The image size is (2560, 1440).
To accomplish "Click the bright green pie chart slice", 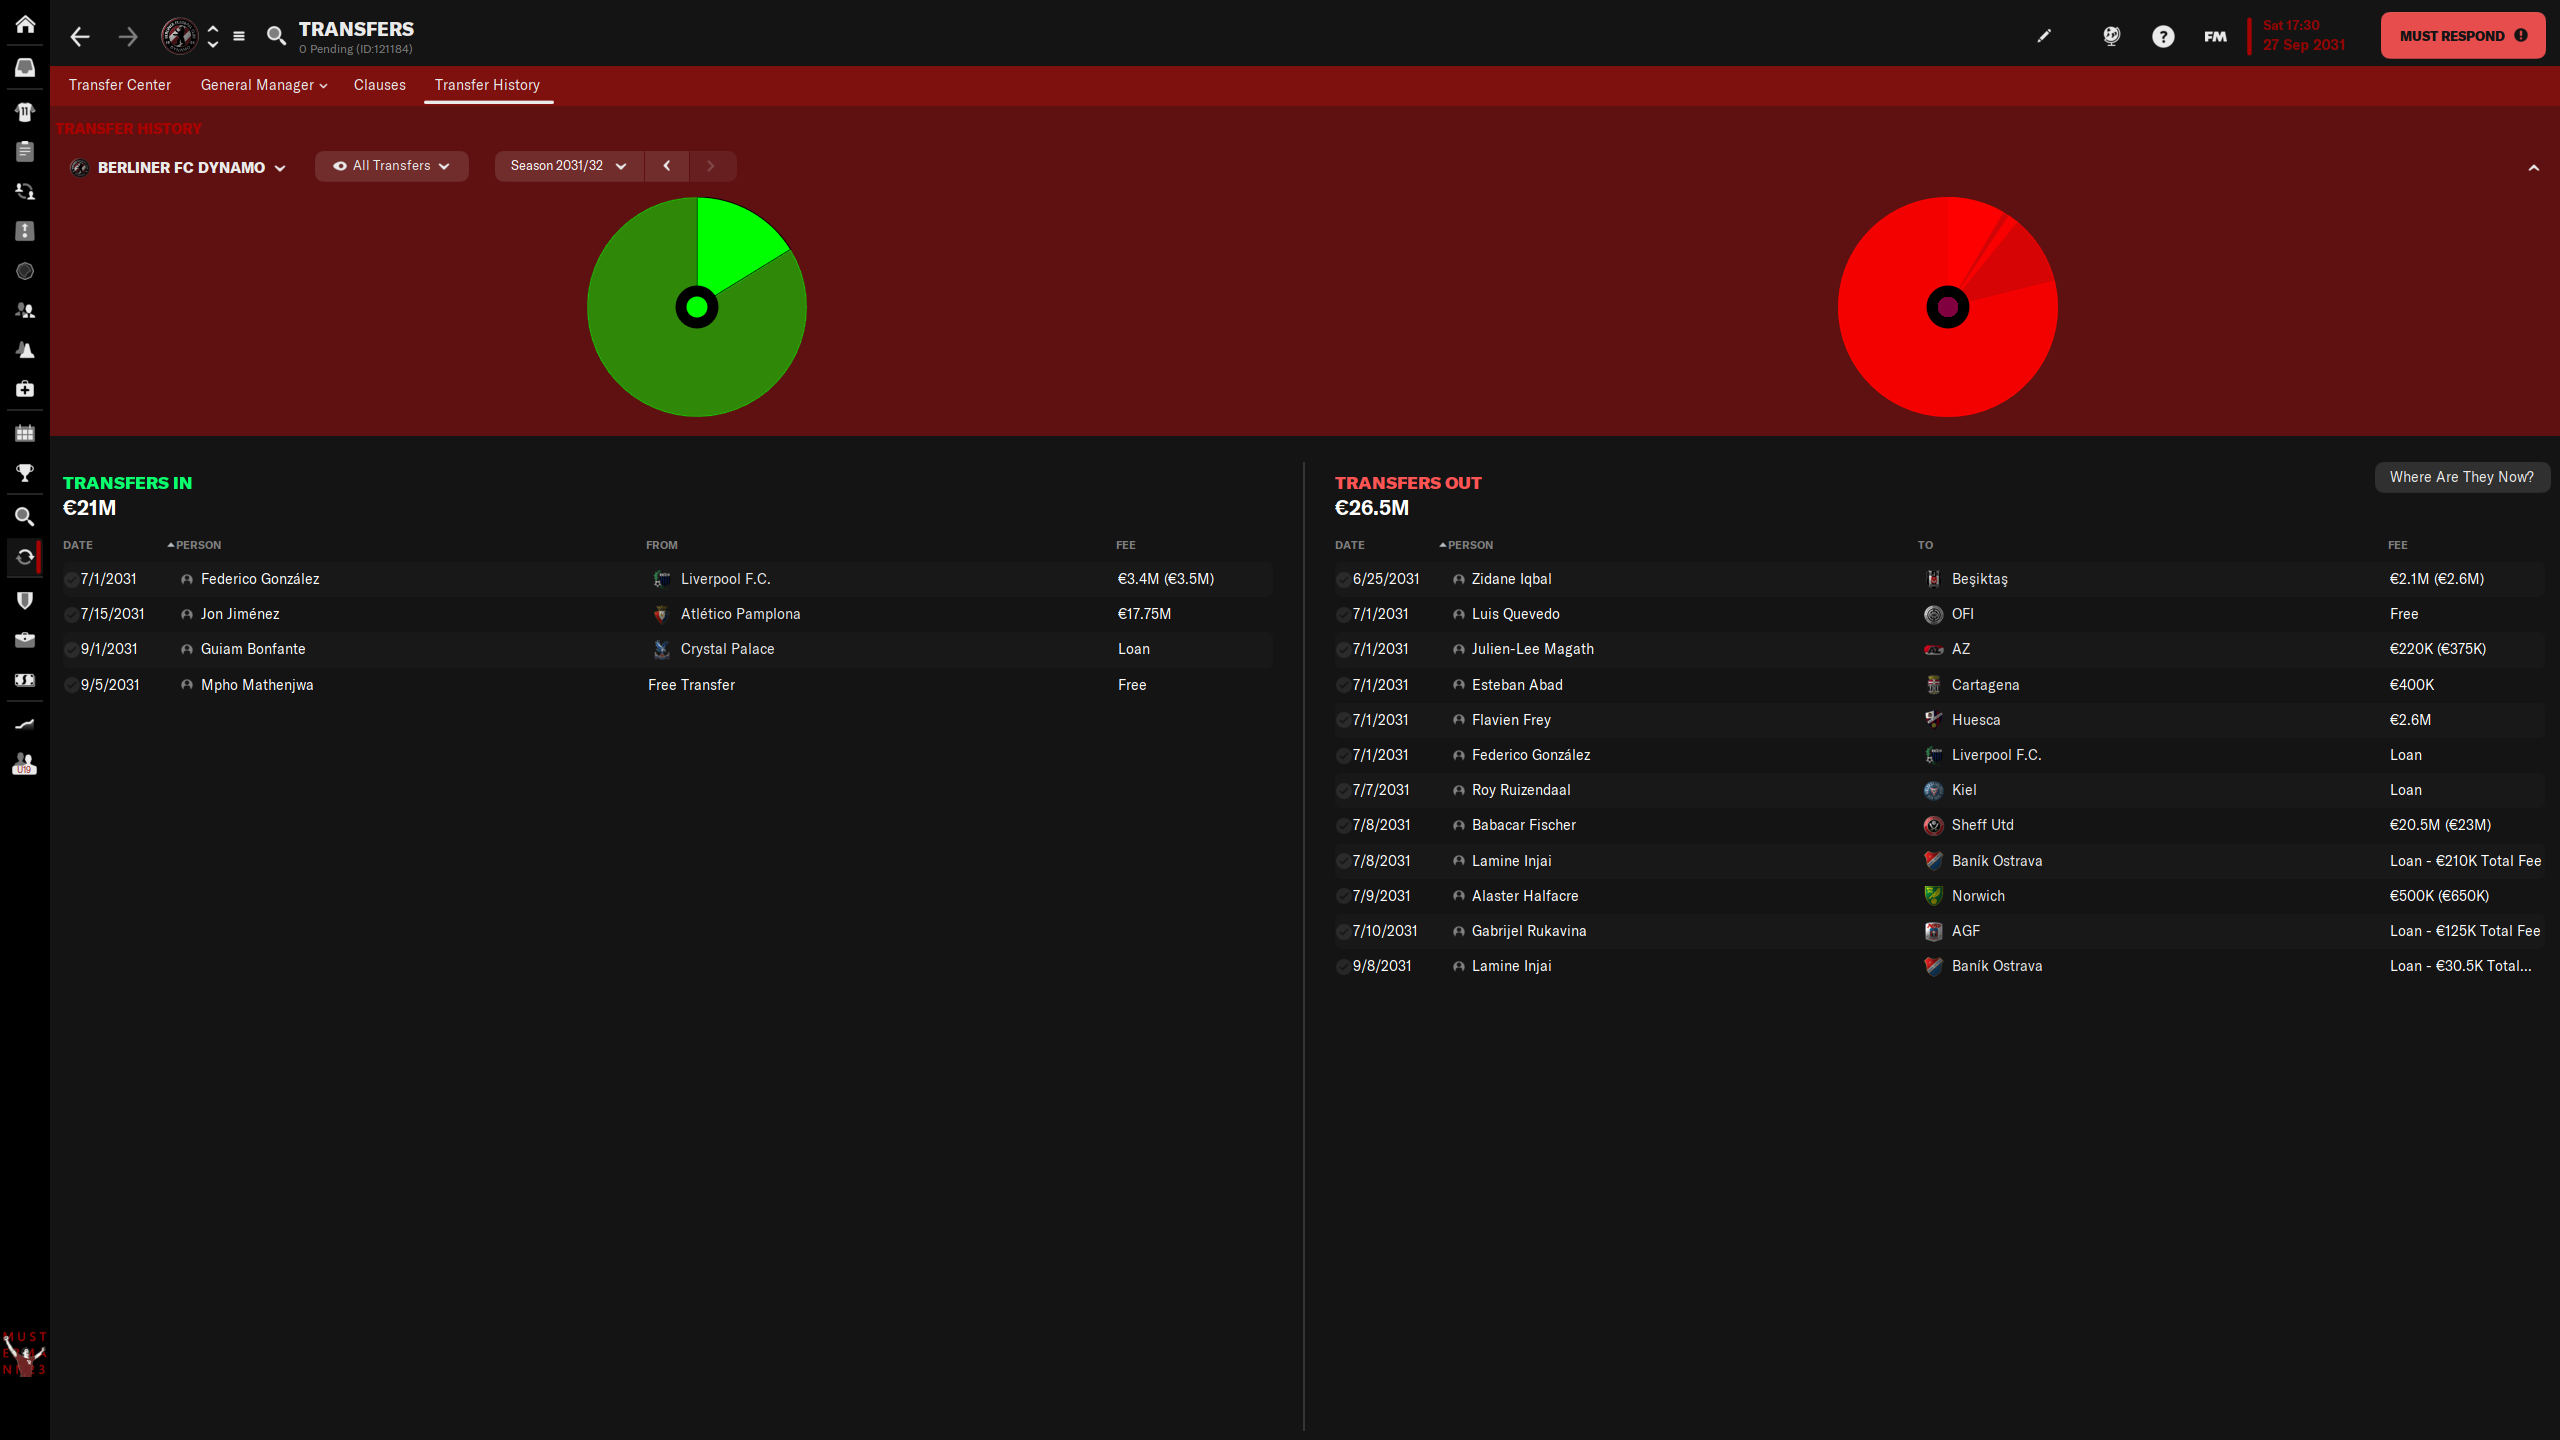I will [x=732, y=243].
